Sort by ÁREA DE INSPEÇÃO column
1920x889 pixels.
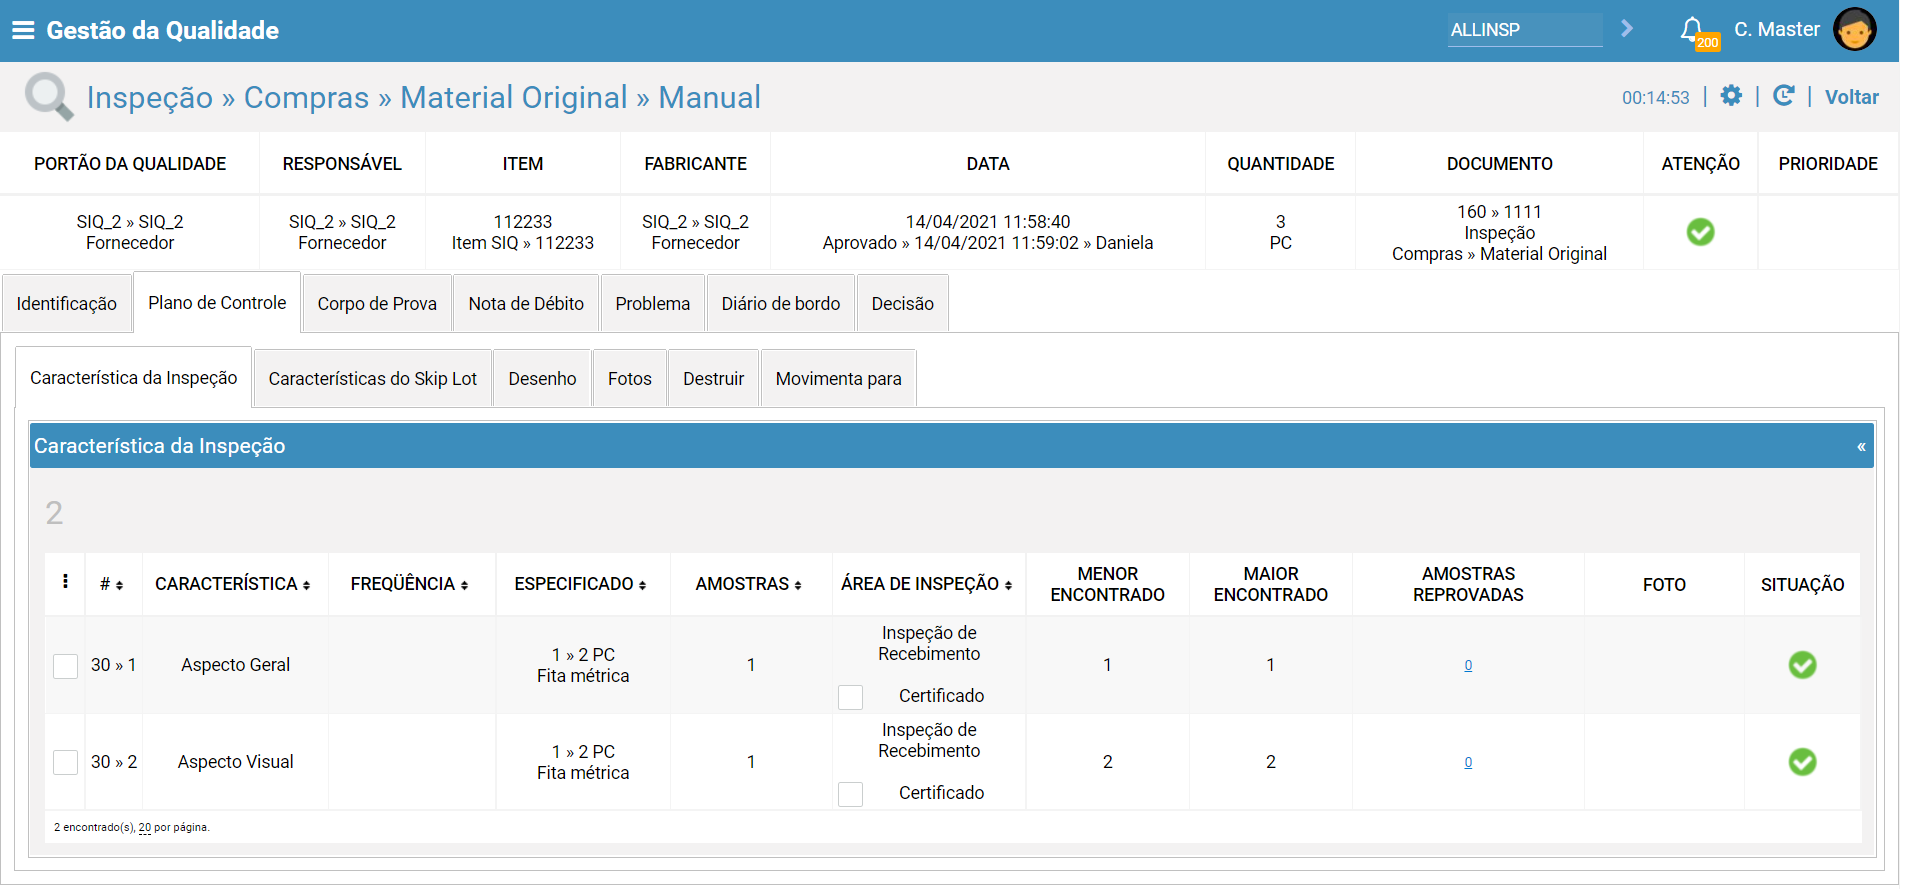point(927,584)
